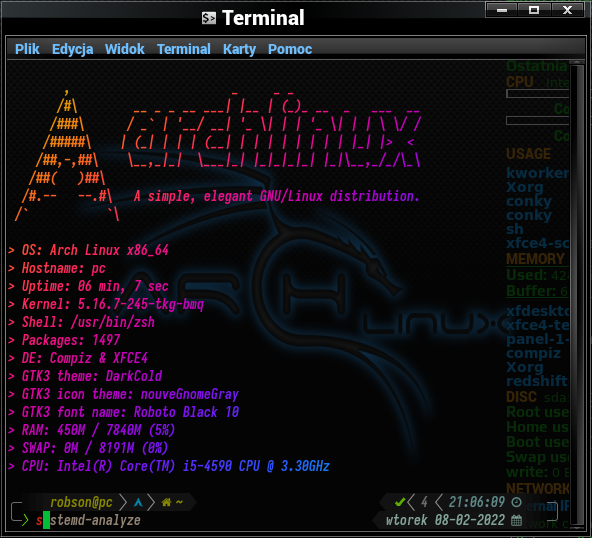Click the time text 21:06:09
This screenshot has width=592, height=538.
click(476, 502)
